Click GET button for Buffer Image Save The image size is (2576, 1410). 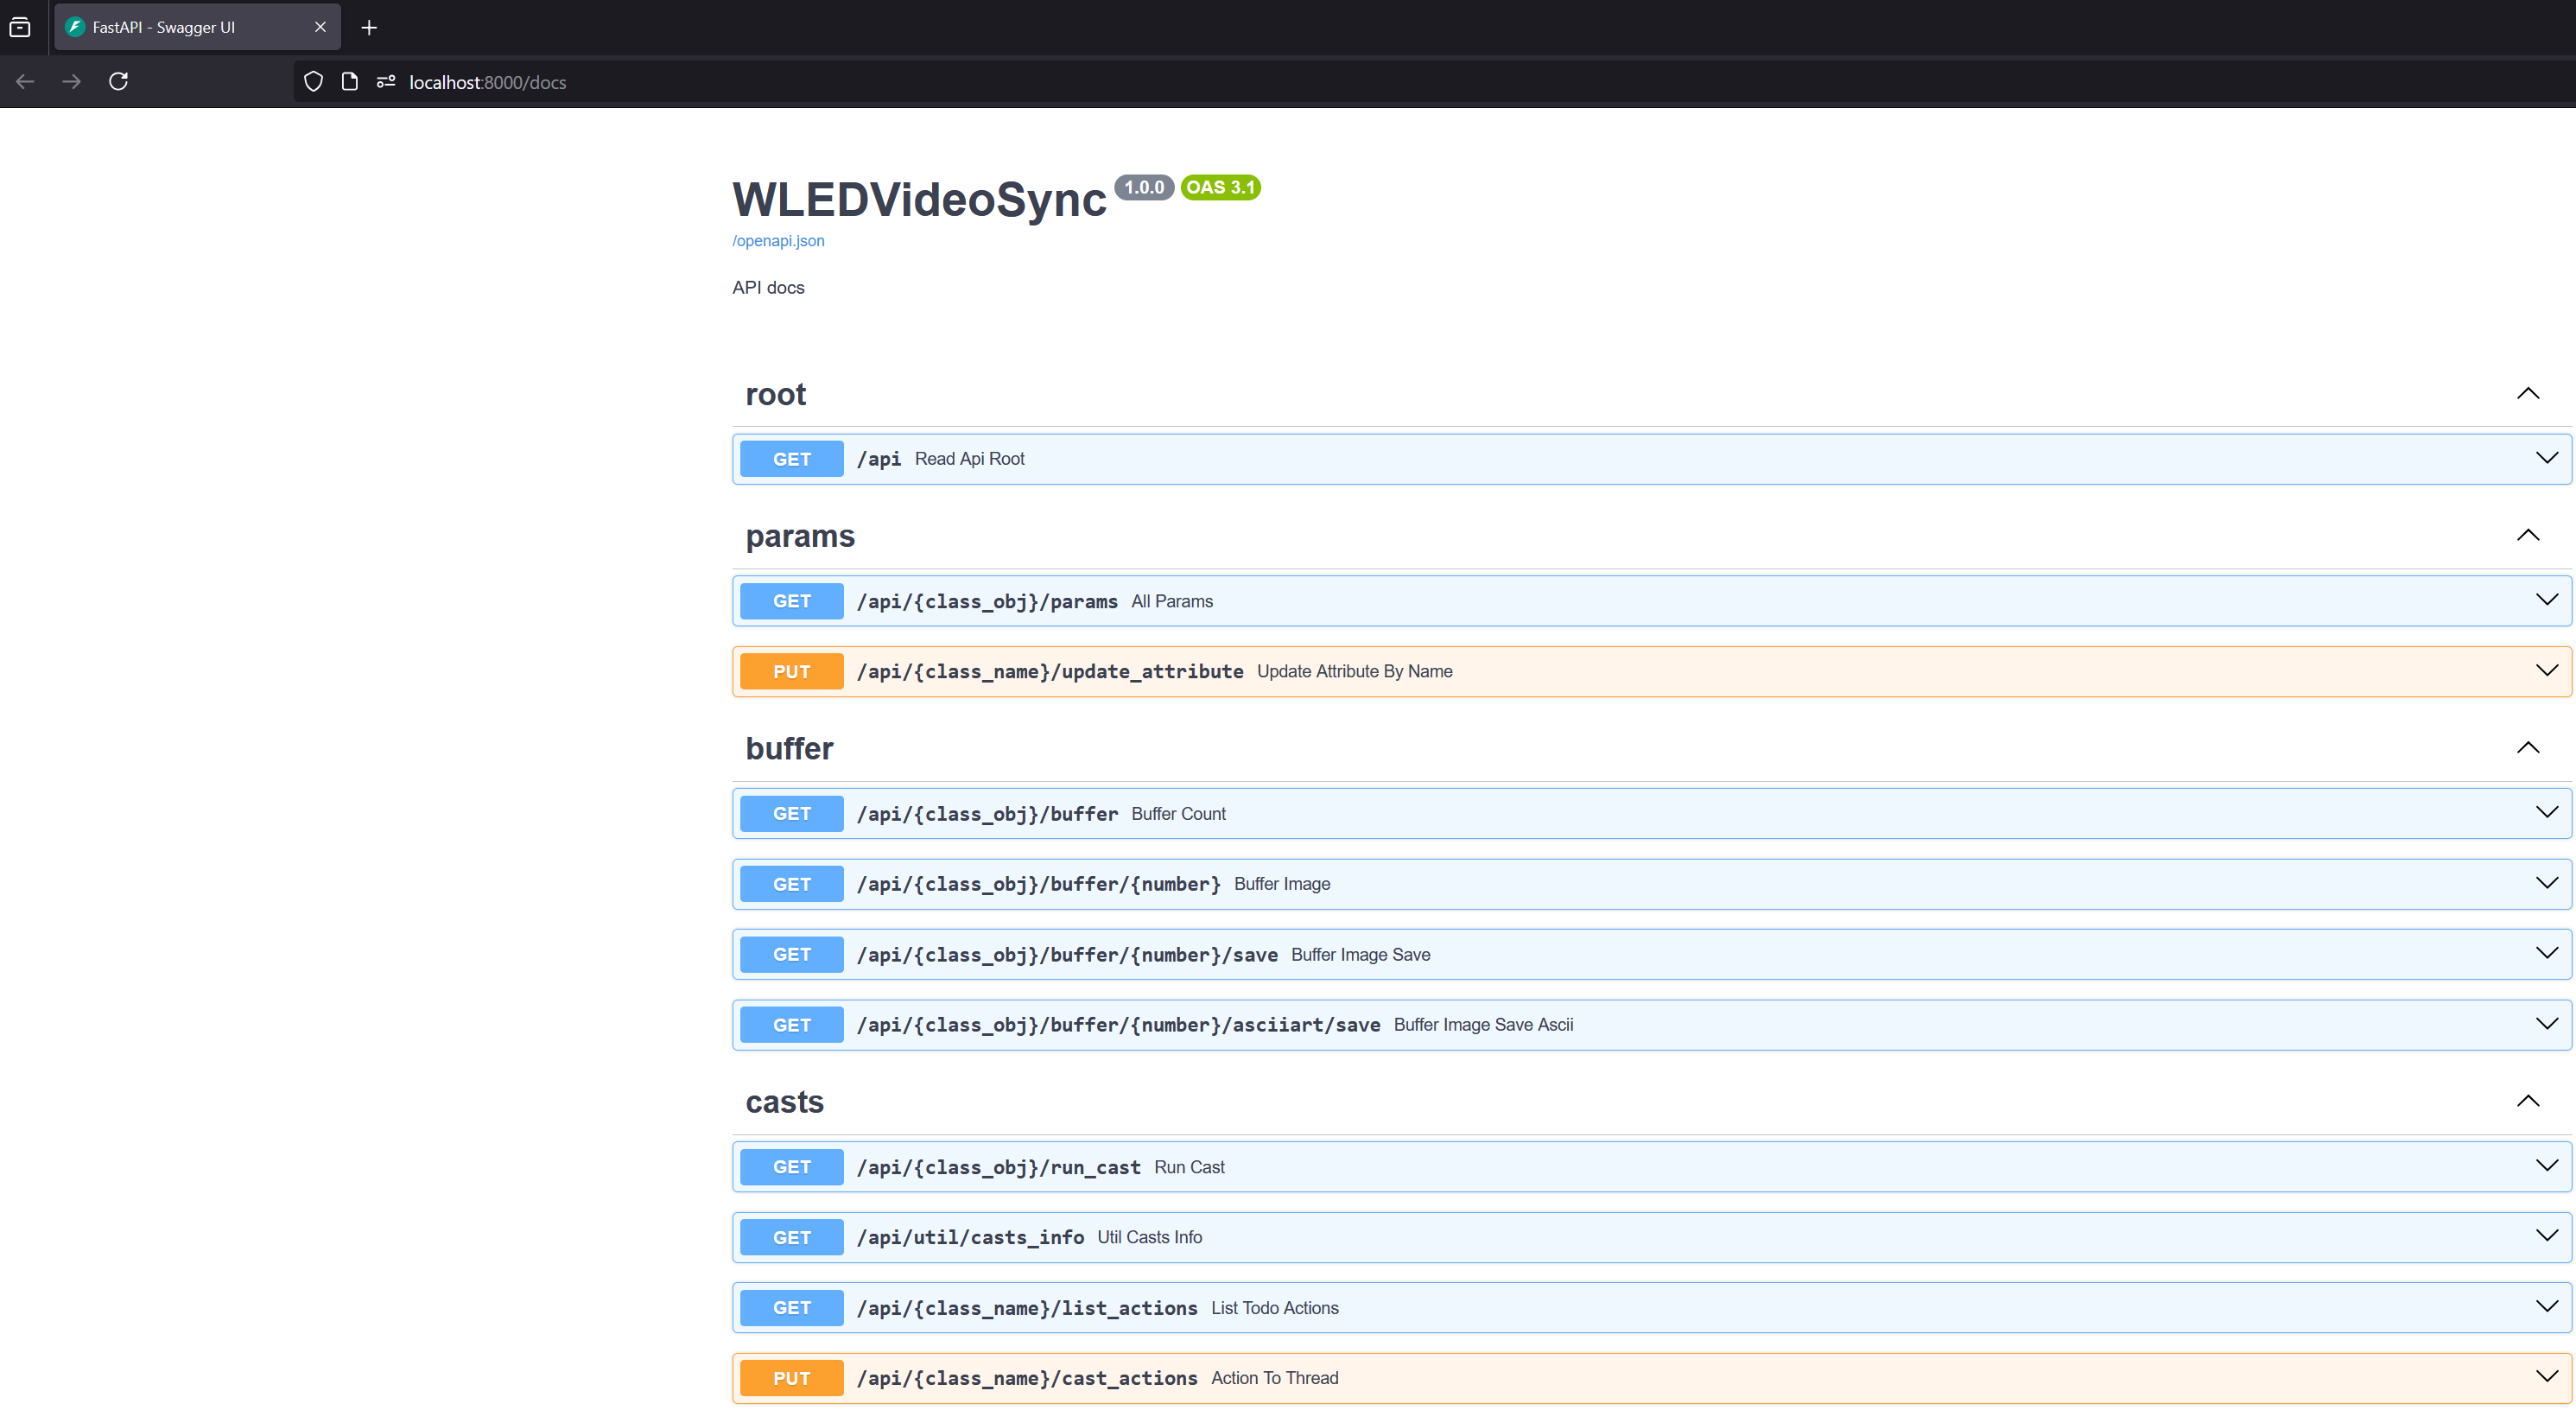792,954
